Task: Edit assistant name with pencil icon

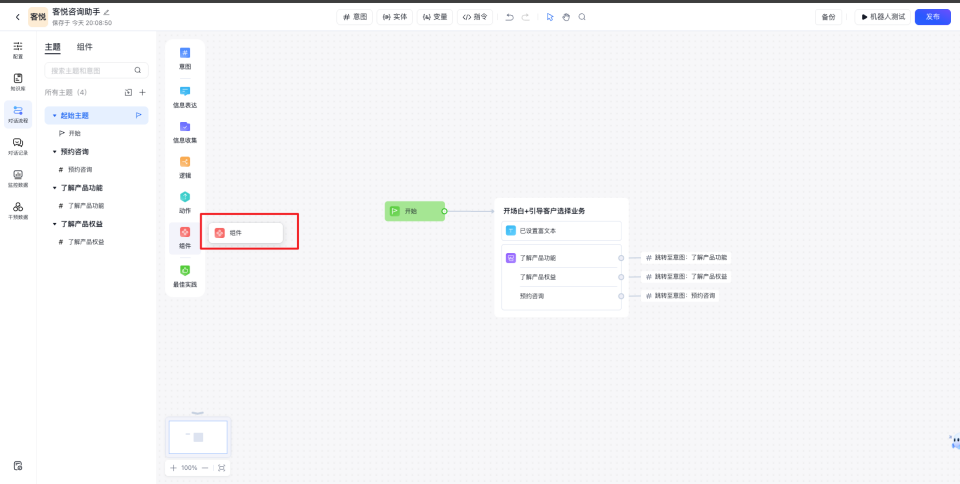Action: point(107,12)
